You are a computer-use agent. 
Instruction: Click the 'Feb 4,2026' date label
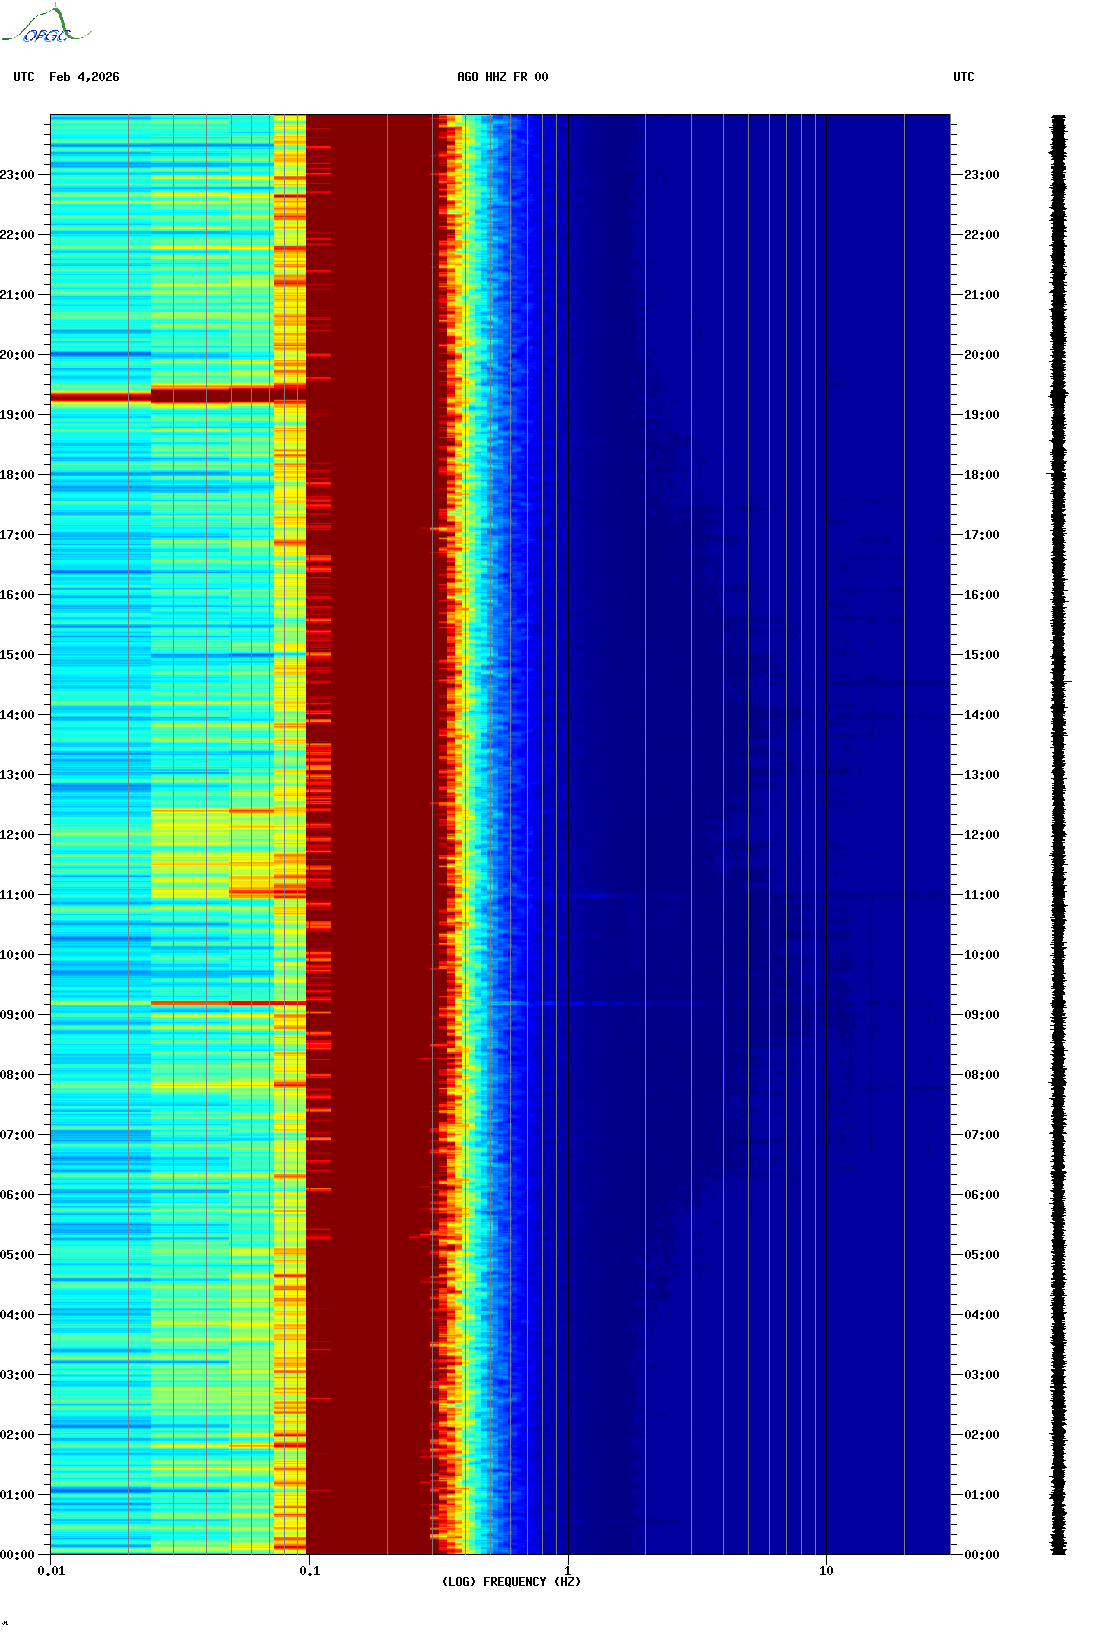click(84, 77)
